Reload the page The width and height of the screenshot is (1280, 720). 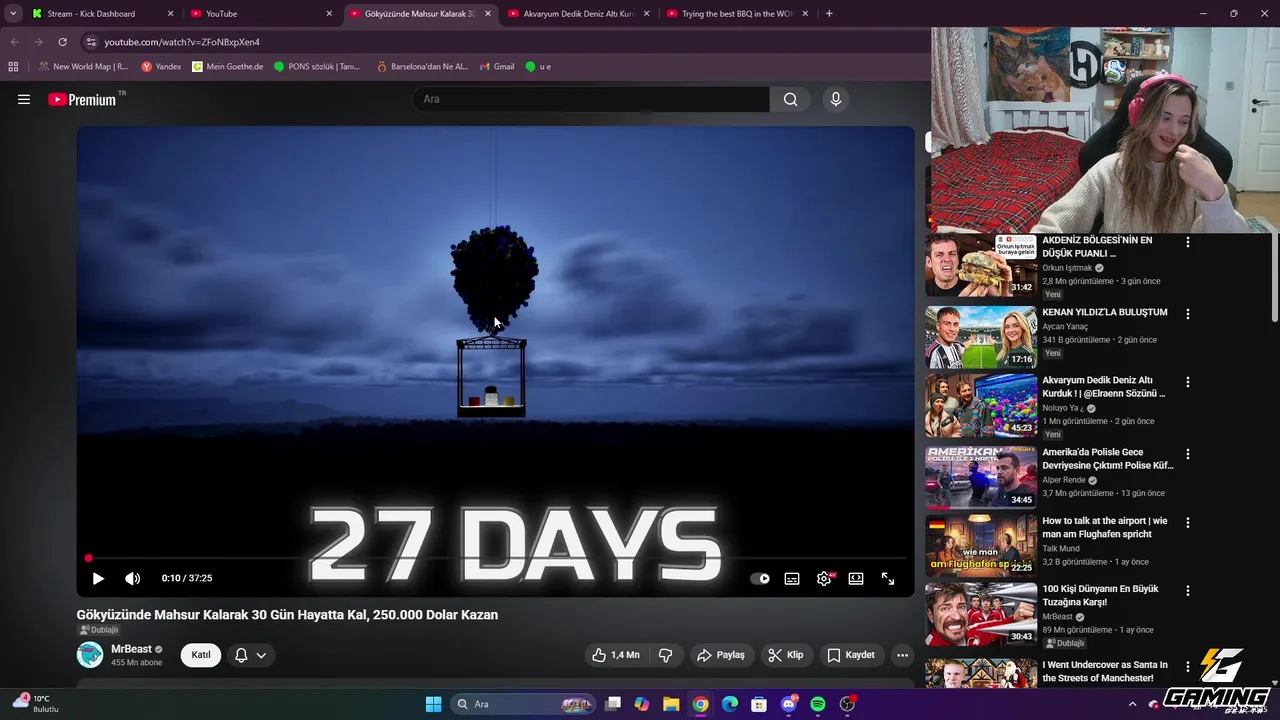62,42
